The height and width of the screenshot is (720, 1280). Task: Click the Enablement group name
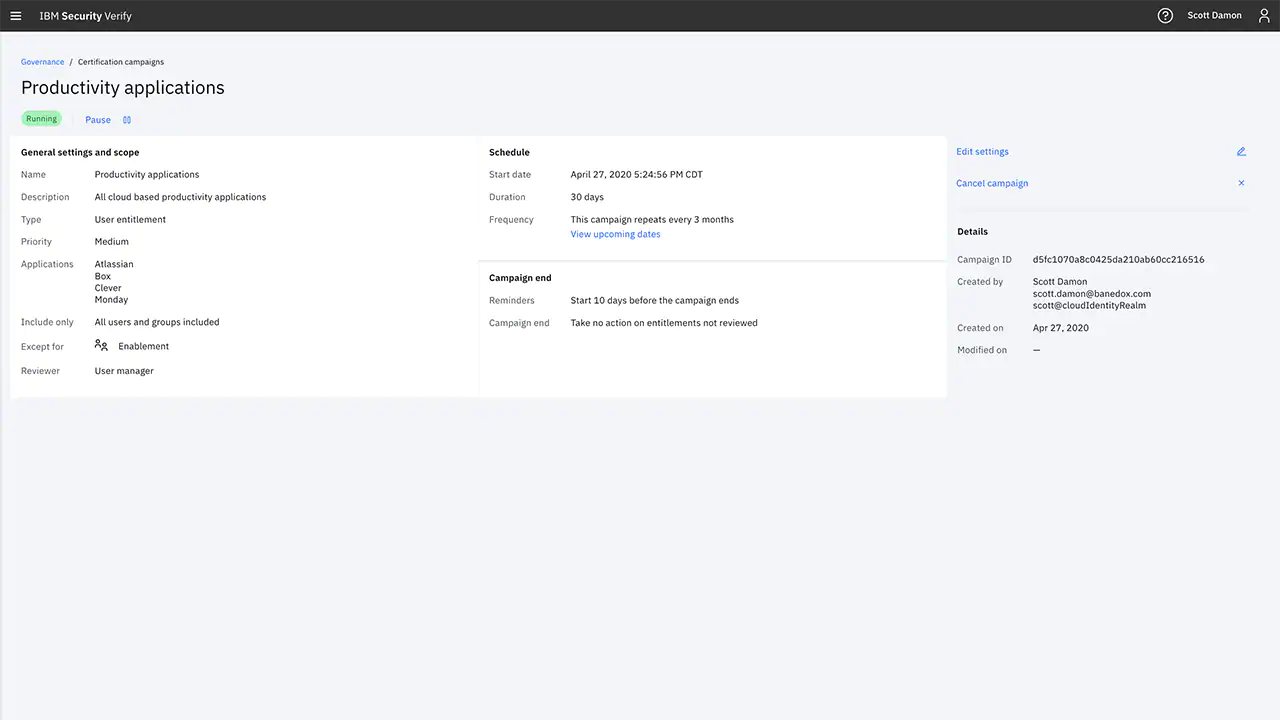tap(144, 346)
